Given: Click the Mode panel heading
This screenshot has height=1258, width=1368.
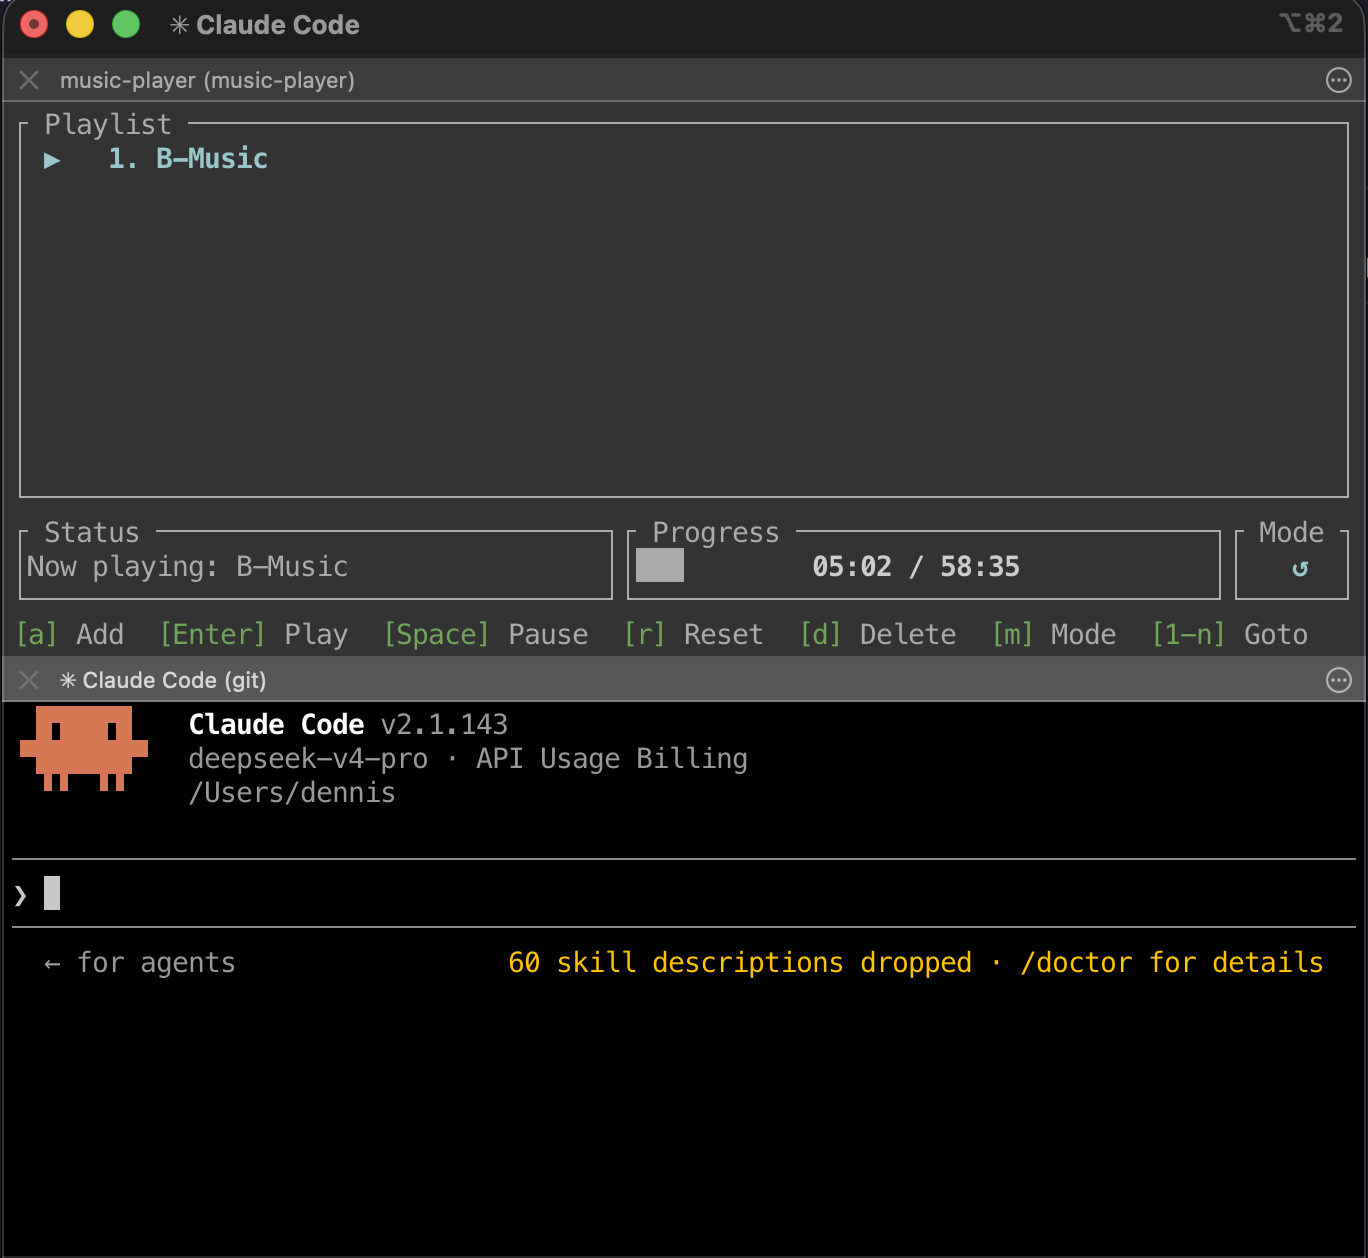Looking at the screenshot, I should tap(1291, 532).
